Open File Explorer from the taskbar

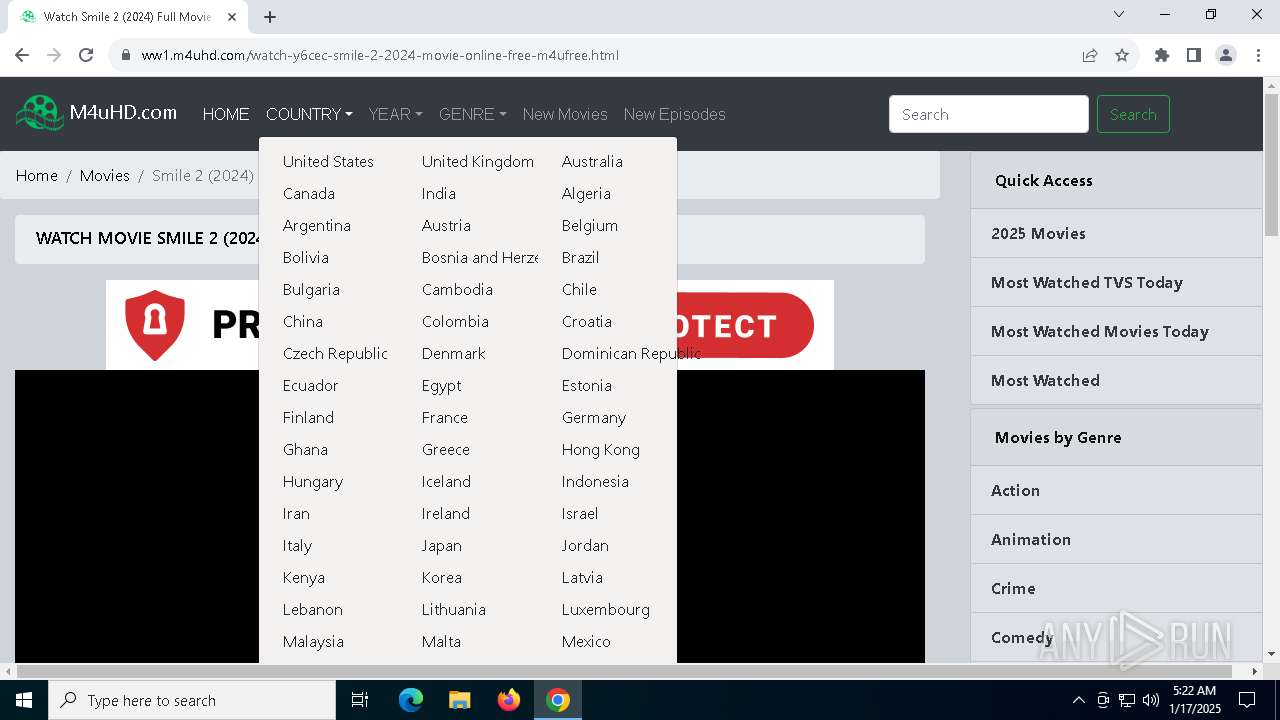click(x=460, y=700)
